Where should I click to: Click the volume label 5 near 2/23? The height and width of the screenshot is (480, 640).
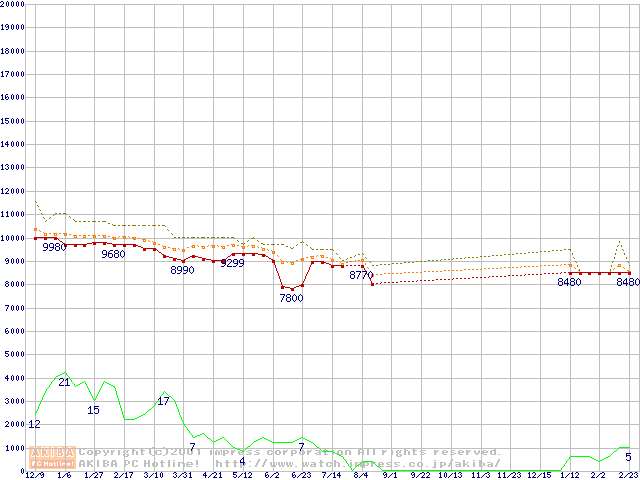click(x=628, y=457)
